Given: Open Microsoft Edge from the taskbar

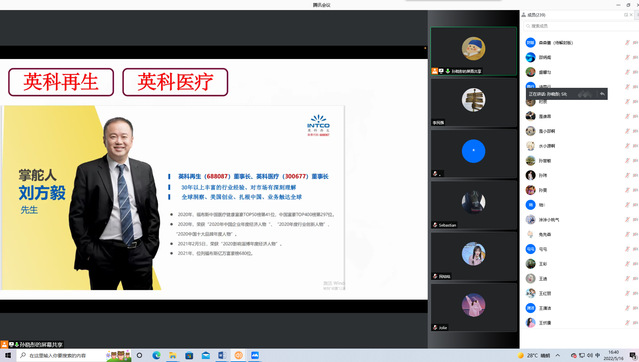Looking at the screenshot, I should [156, 355].
